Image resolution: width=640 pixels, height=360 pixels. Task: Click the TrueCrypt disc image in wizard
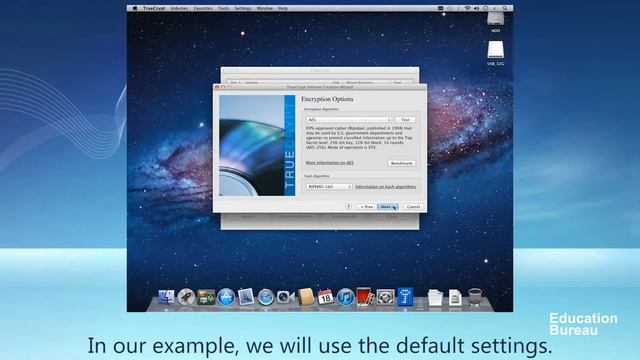point(257,145)
